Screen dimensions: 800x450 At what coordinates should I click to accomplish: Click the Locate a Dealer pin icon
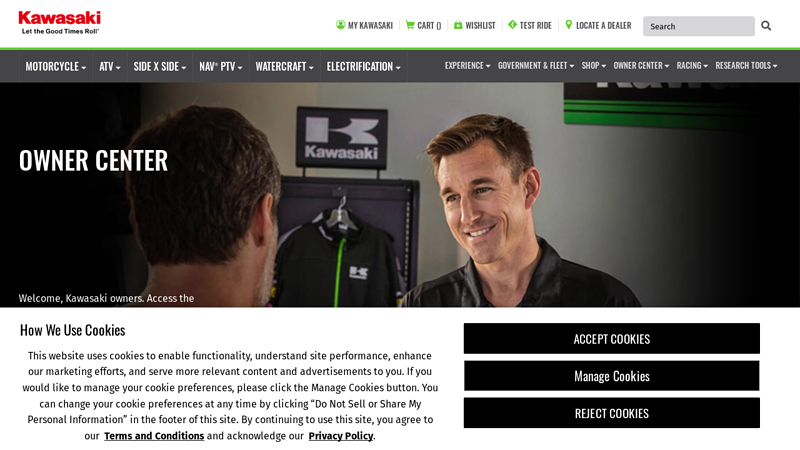coord(568,24)
